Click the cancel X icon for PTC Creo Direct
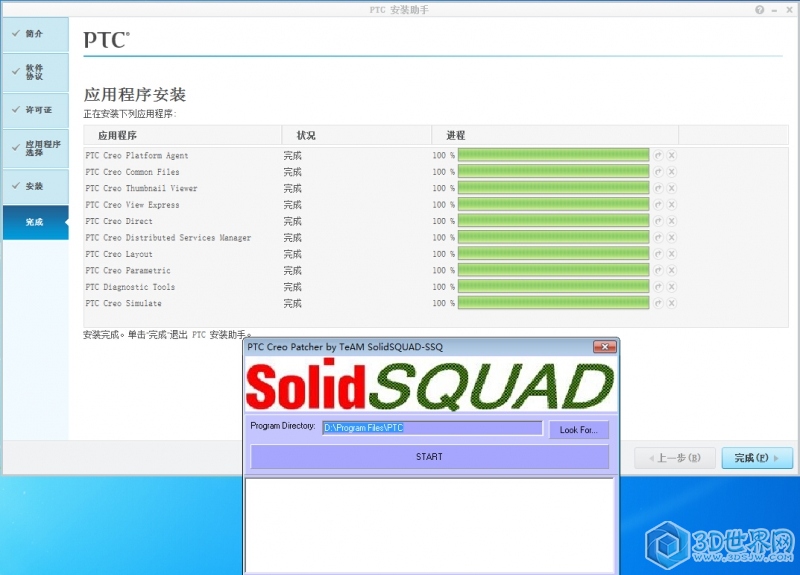The height and width of the screenshot is (575, 800). coord(671,221)
